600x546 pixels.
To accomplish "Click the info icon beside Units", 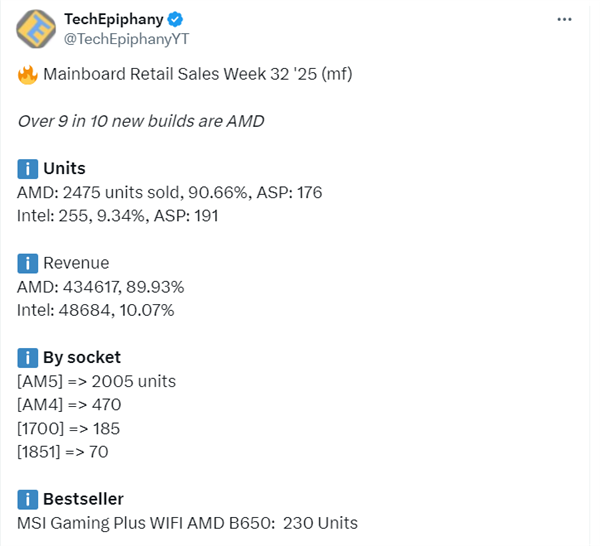I will [x=27, y=169].
